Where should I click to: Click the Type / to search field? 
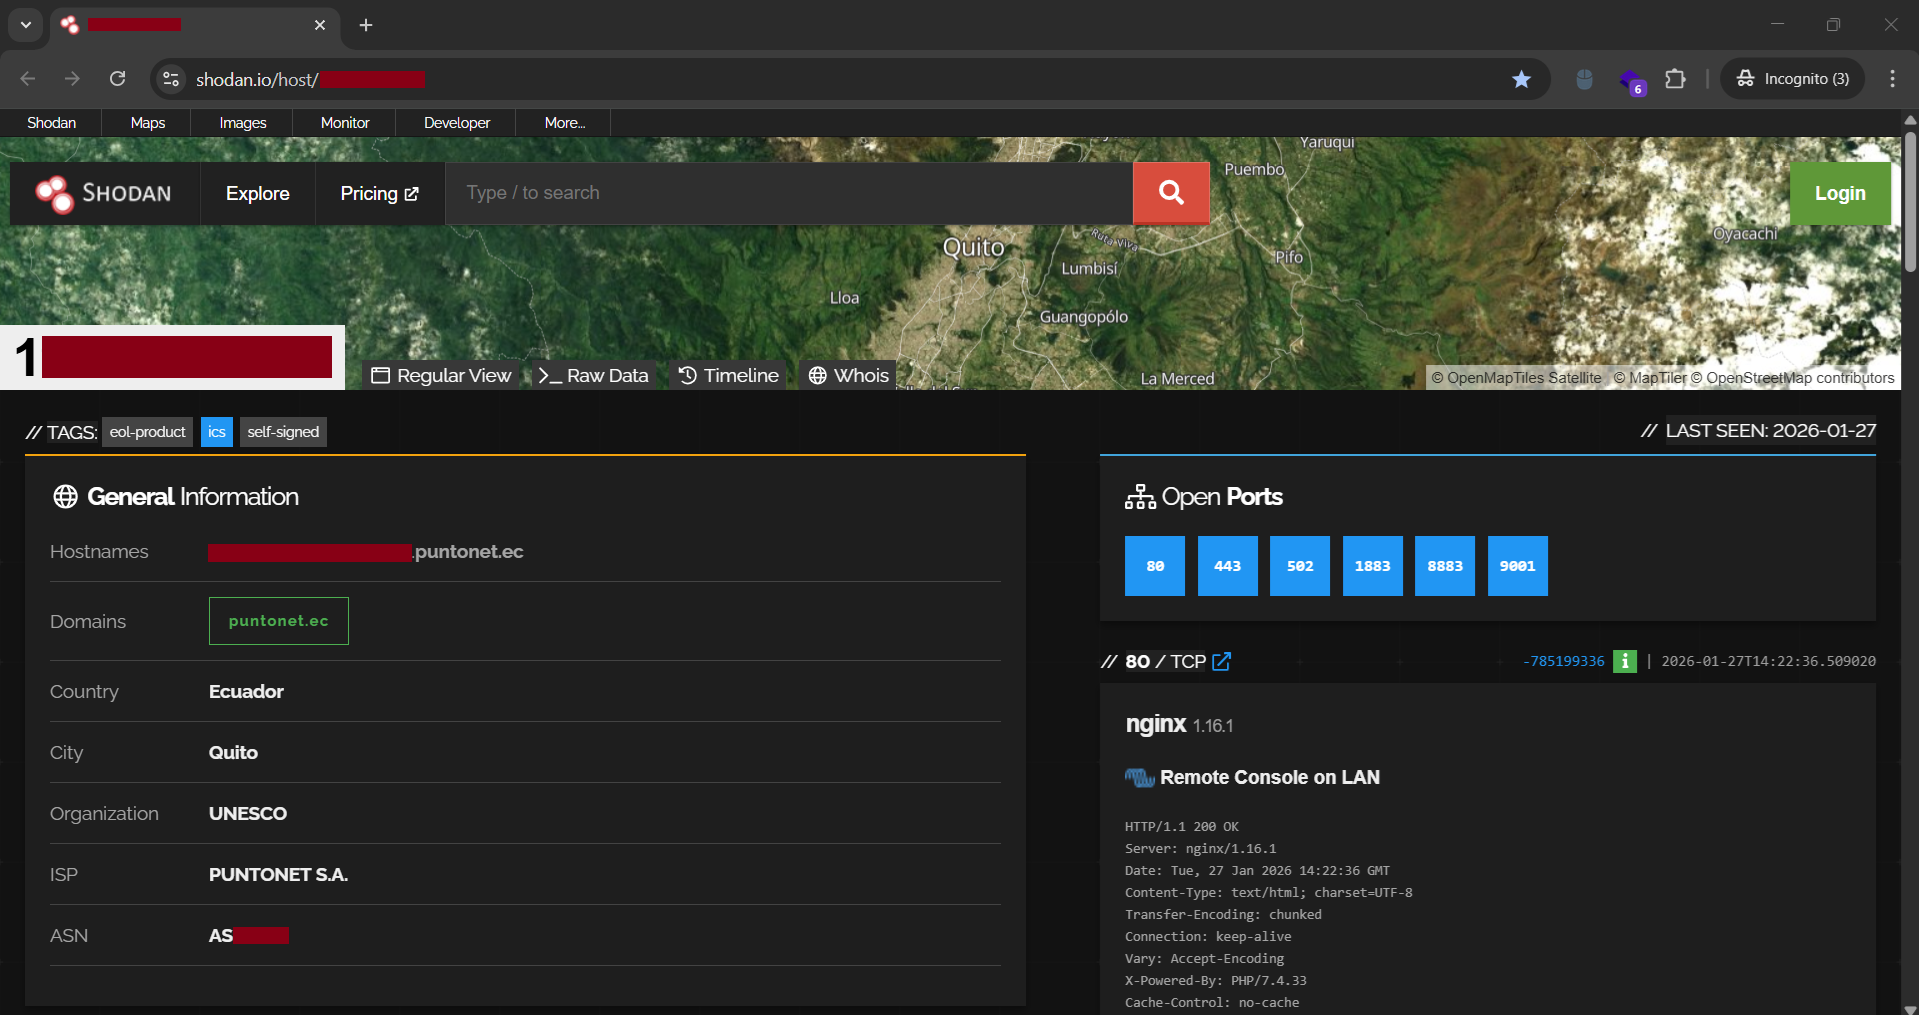(x=789, y=192)
